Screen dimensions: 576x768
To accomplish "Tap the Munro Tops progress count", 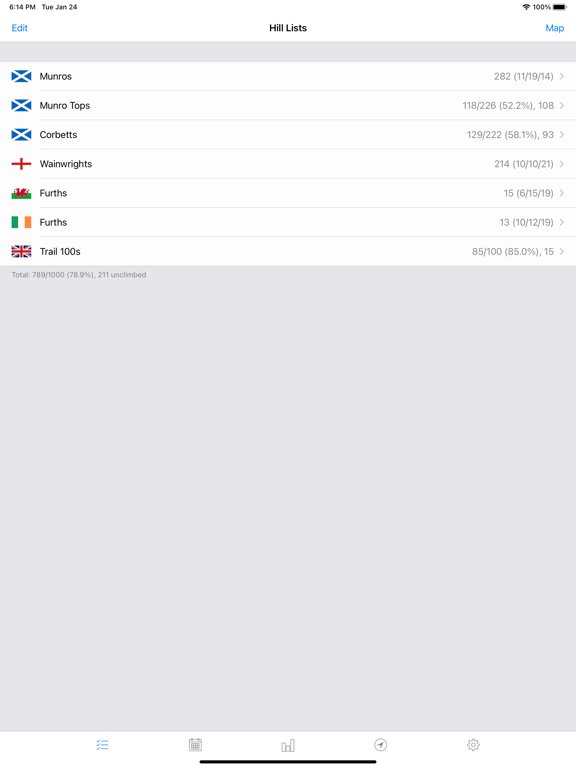I will [x=508, y=105].
